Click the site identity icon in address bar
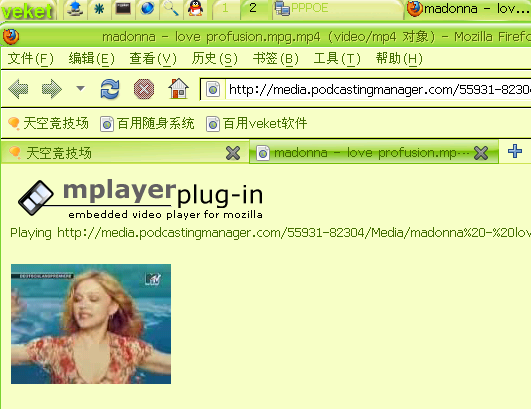 click(x=213, y=90)
